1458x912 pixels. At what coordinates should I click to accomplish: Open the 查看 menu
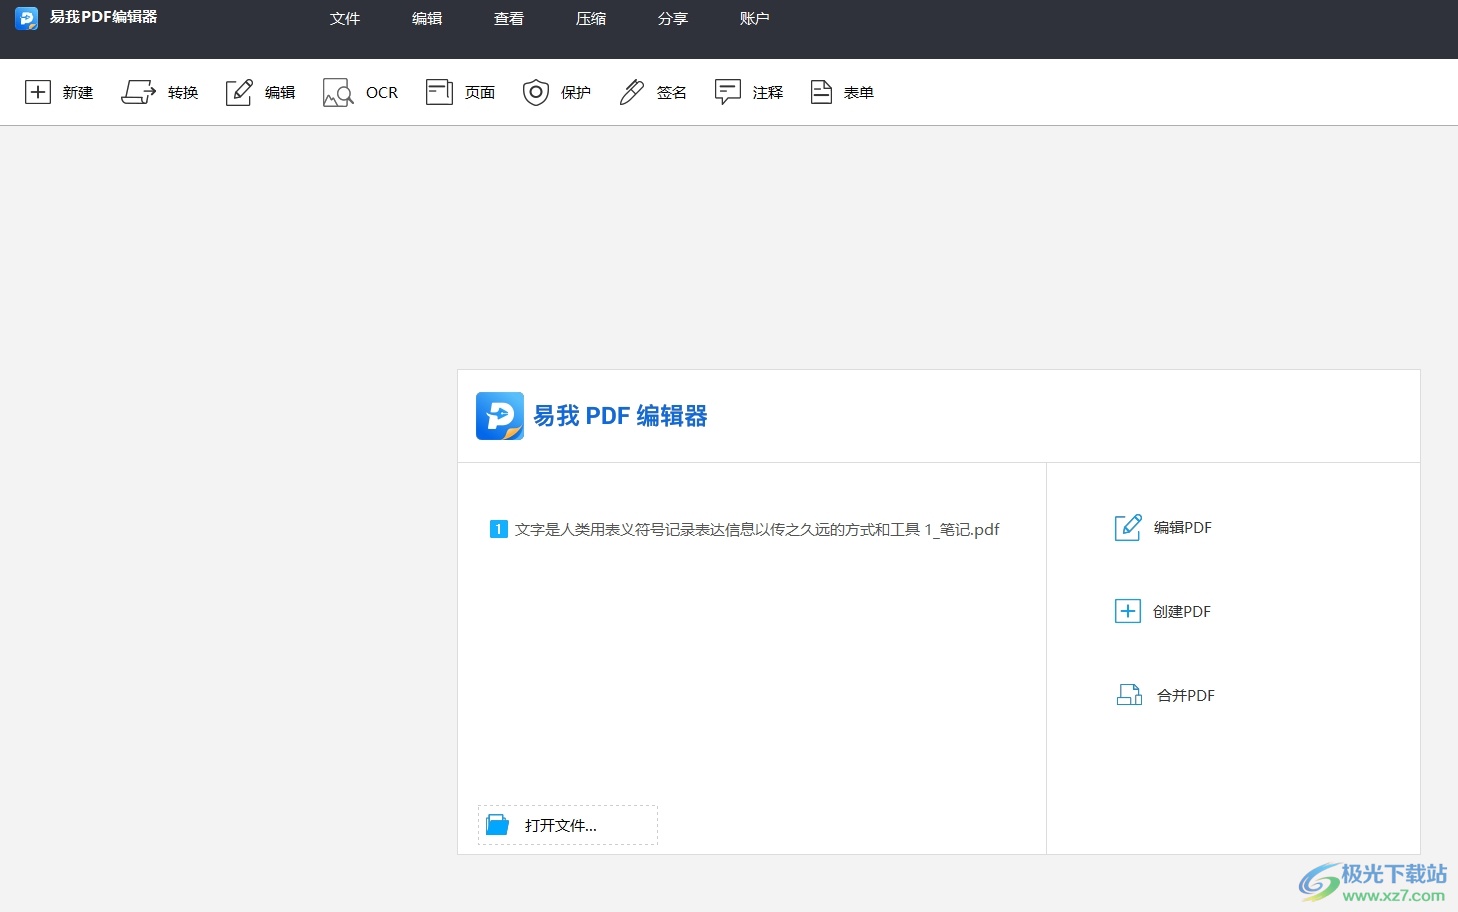[x=509, y=18]
